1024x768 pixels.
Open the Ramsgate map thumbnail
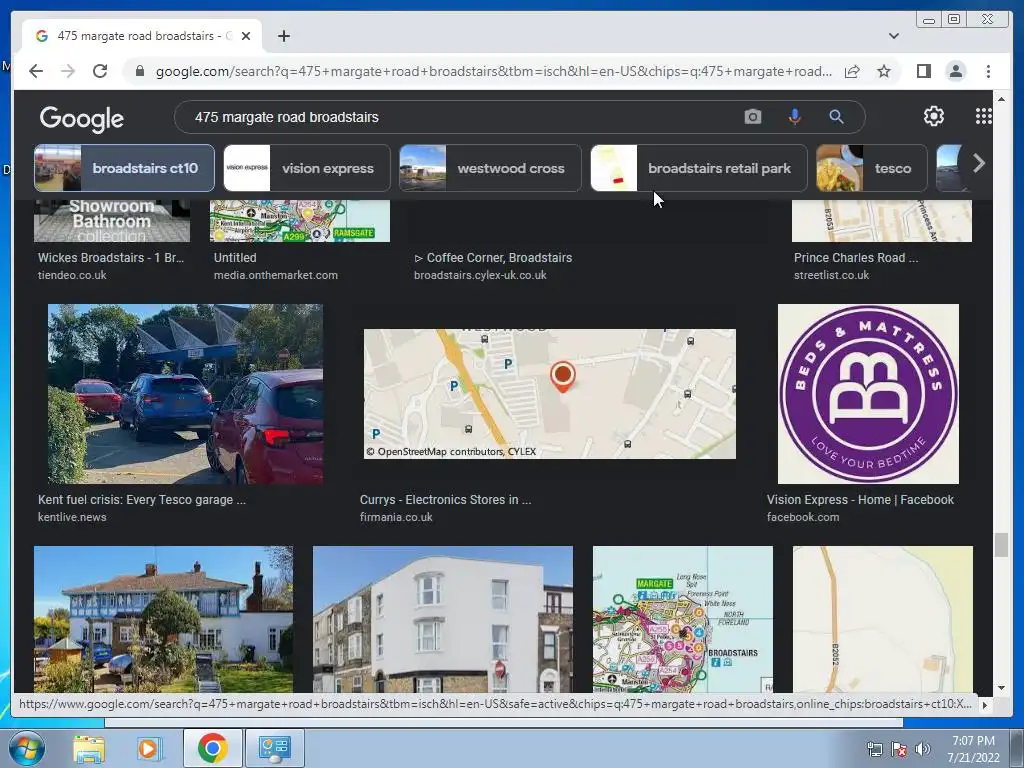pyautogui.click(x=300, y=221)
